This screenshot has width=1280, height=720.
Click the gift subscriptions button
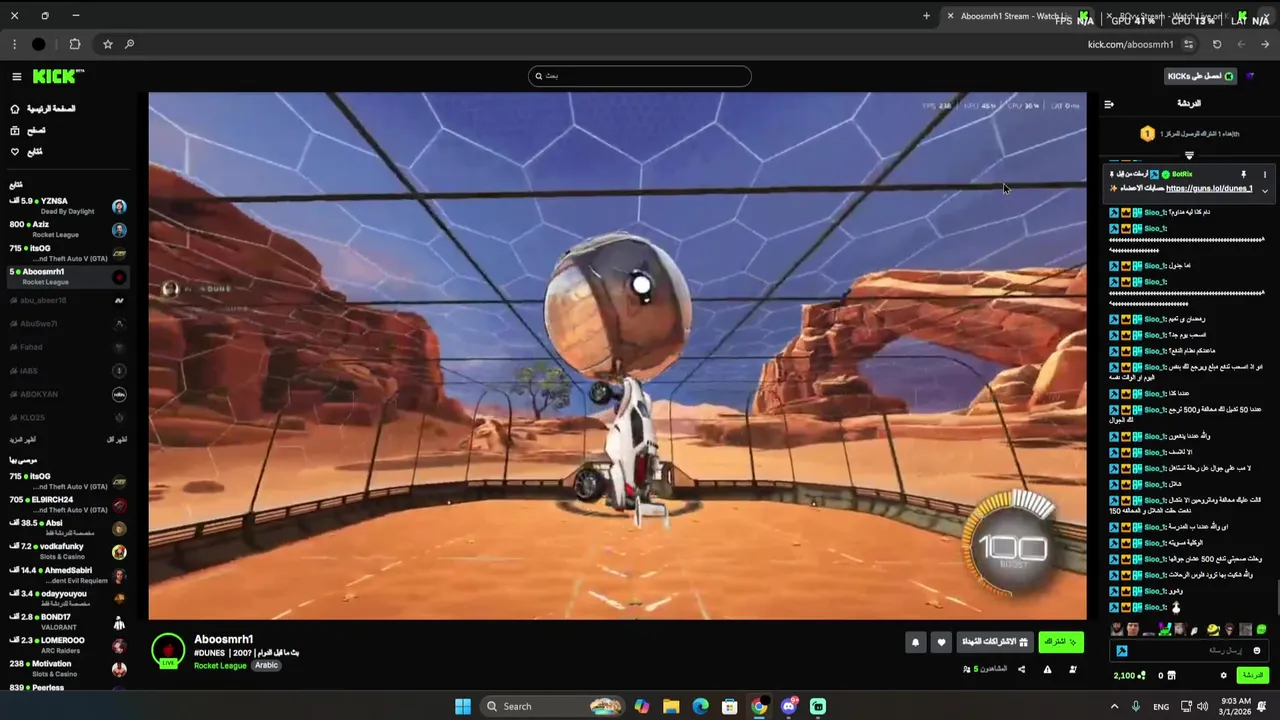(x=995, y=642)
